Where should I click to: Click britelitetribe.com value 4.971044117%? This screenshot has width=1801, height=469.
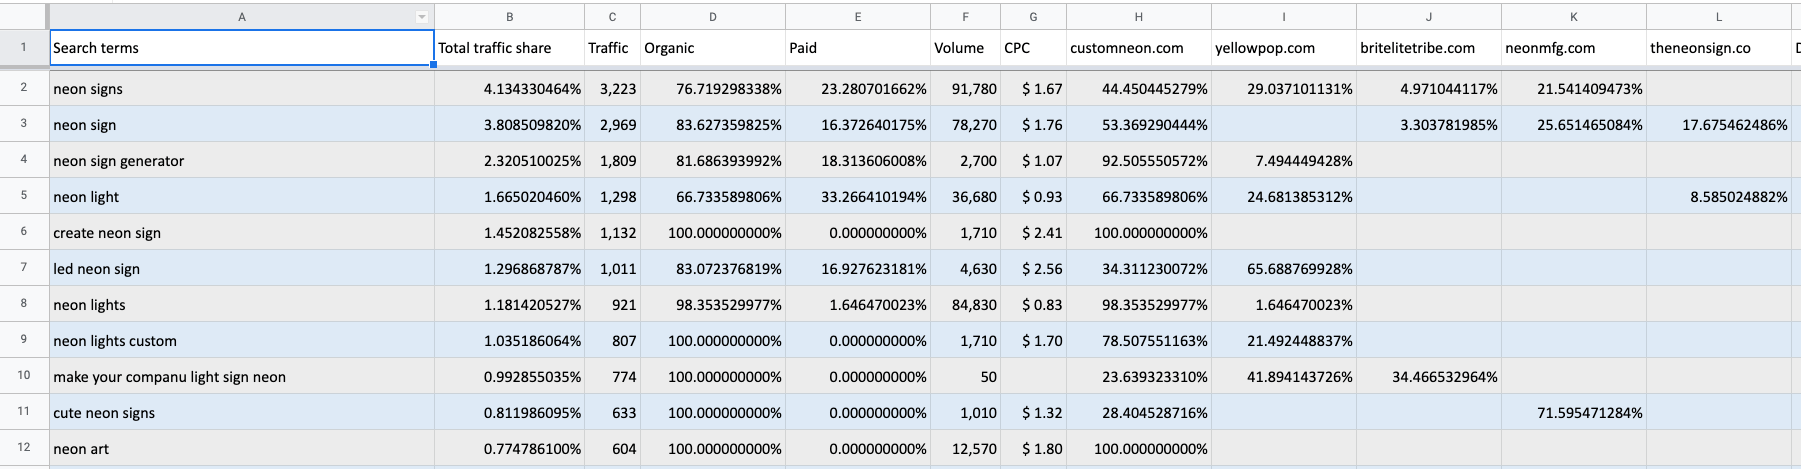pyautogui.click(x=1429, y=88)
